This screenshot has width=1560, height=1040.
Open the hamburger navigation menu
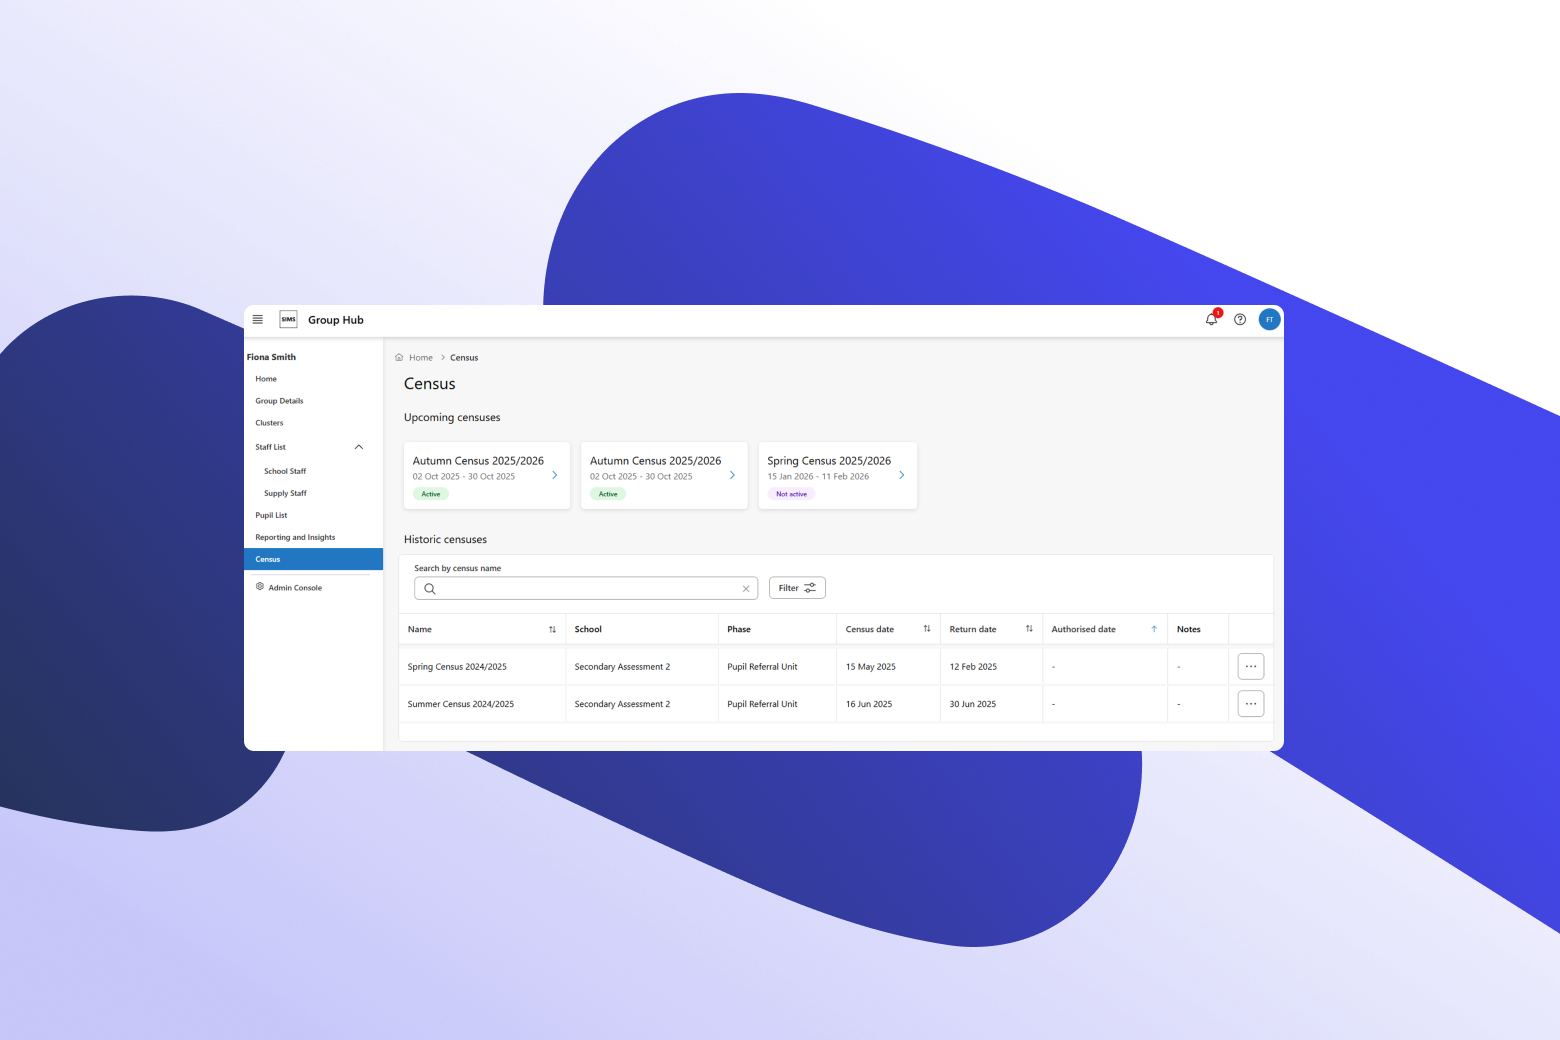point(258,320)
